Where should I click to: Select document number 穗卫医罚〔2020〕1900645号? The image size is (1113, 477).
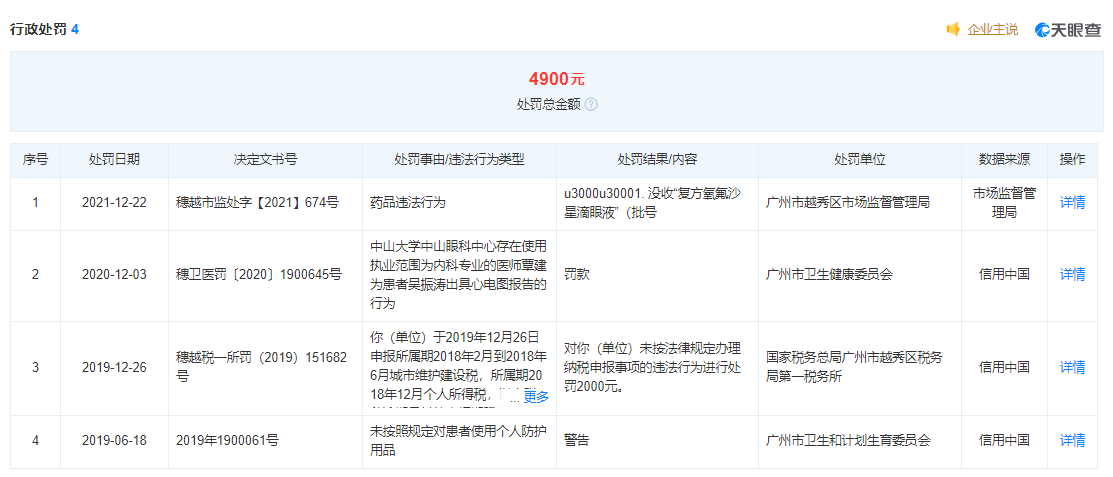258,274
